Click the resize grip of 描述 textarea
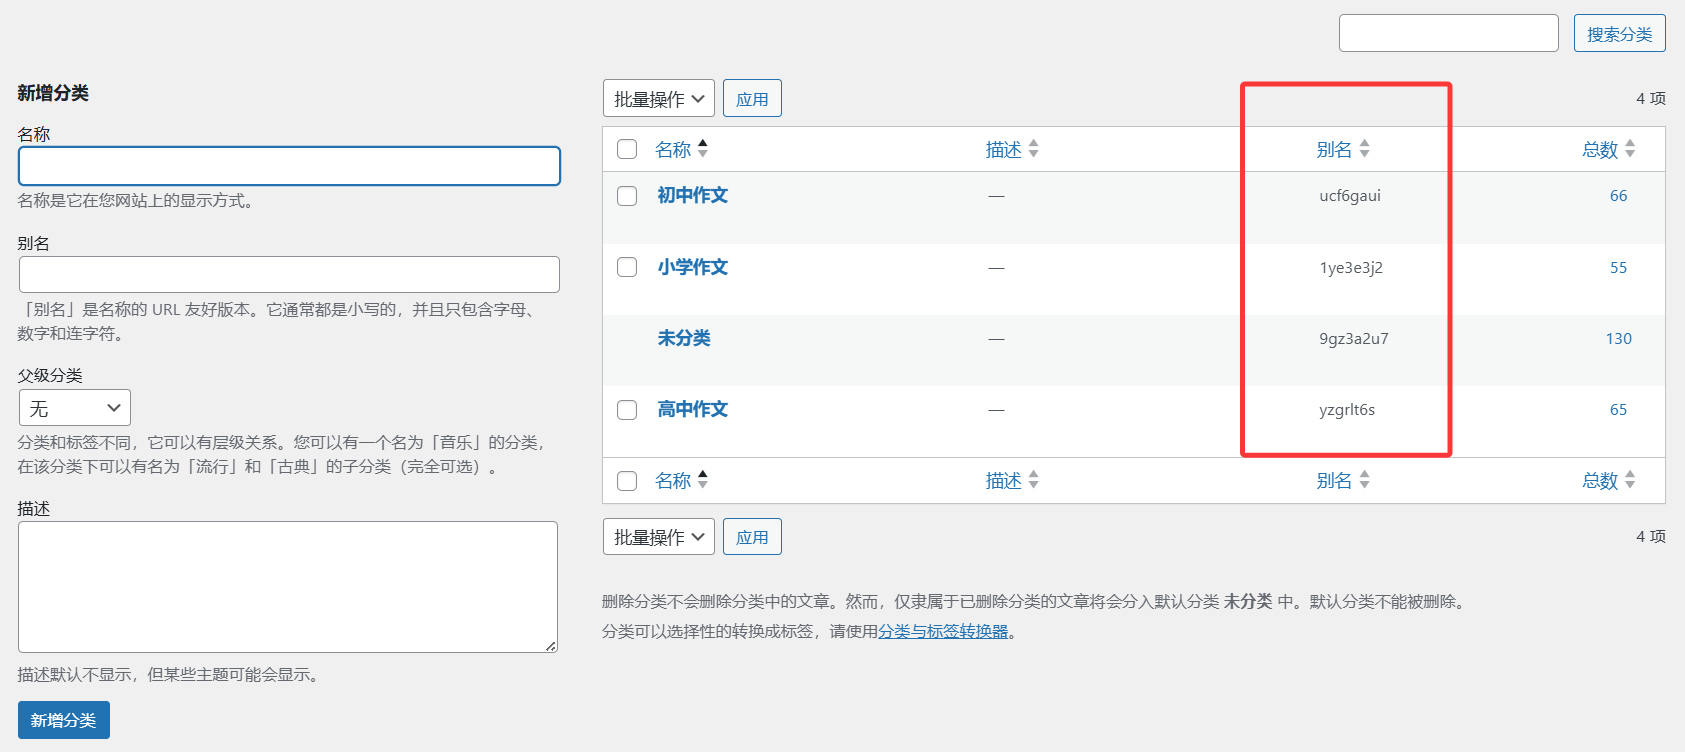1685x752 pixels. (x=551, y=646)
